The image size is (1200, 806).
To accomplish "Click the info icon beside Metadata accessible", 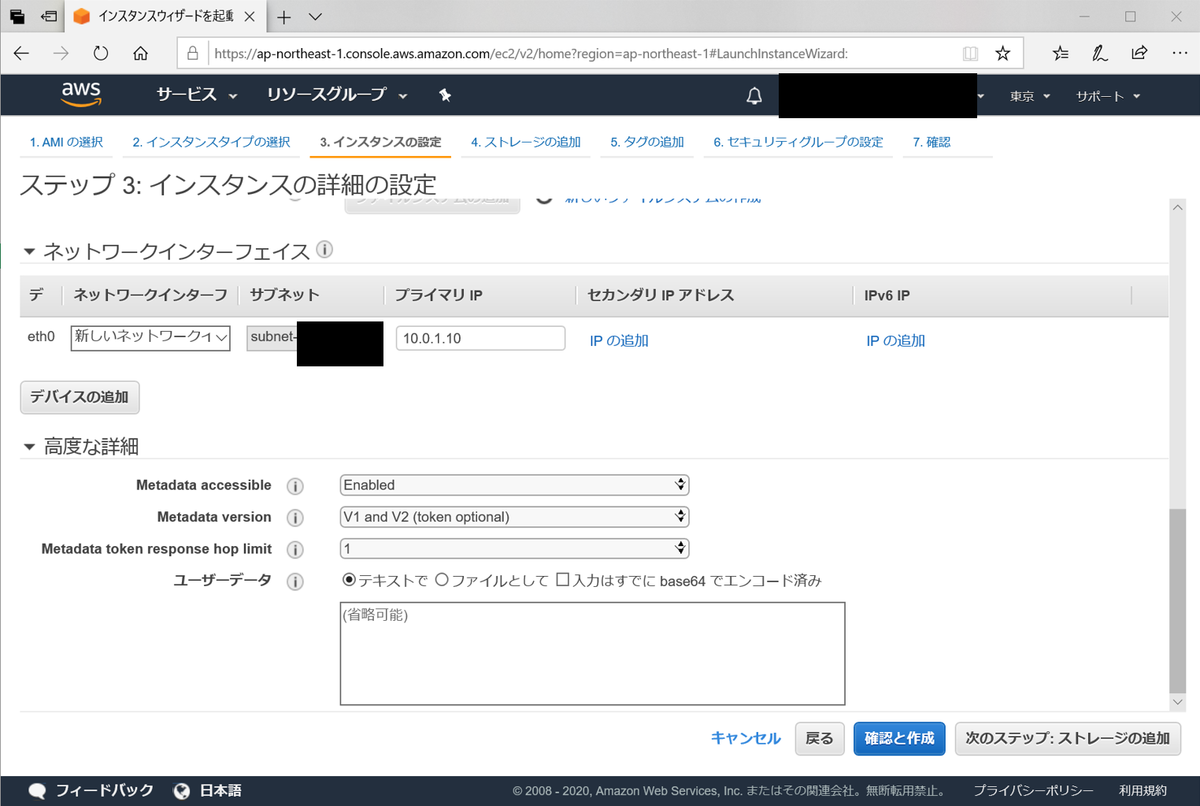I will pyautogui.click(x=294, y=485).
